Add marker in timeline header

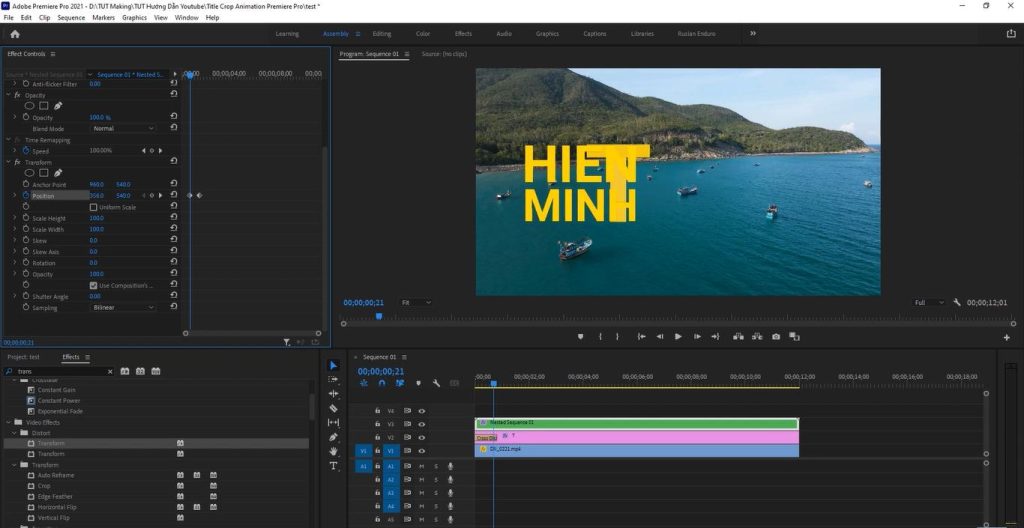(419, 384)
